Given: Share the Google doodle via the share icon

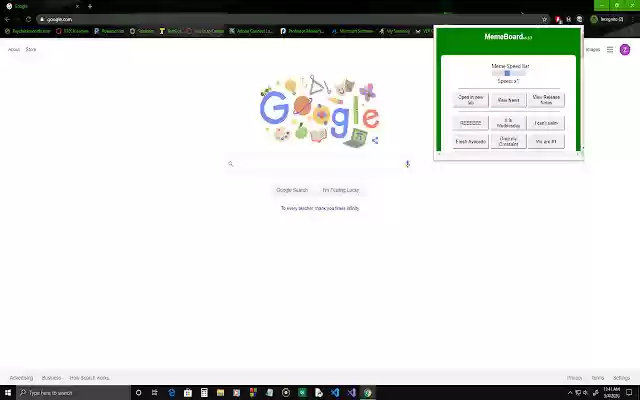Looking at the screenshot, I should (x=375, y=140).
